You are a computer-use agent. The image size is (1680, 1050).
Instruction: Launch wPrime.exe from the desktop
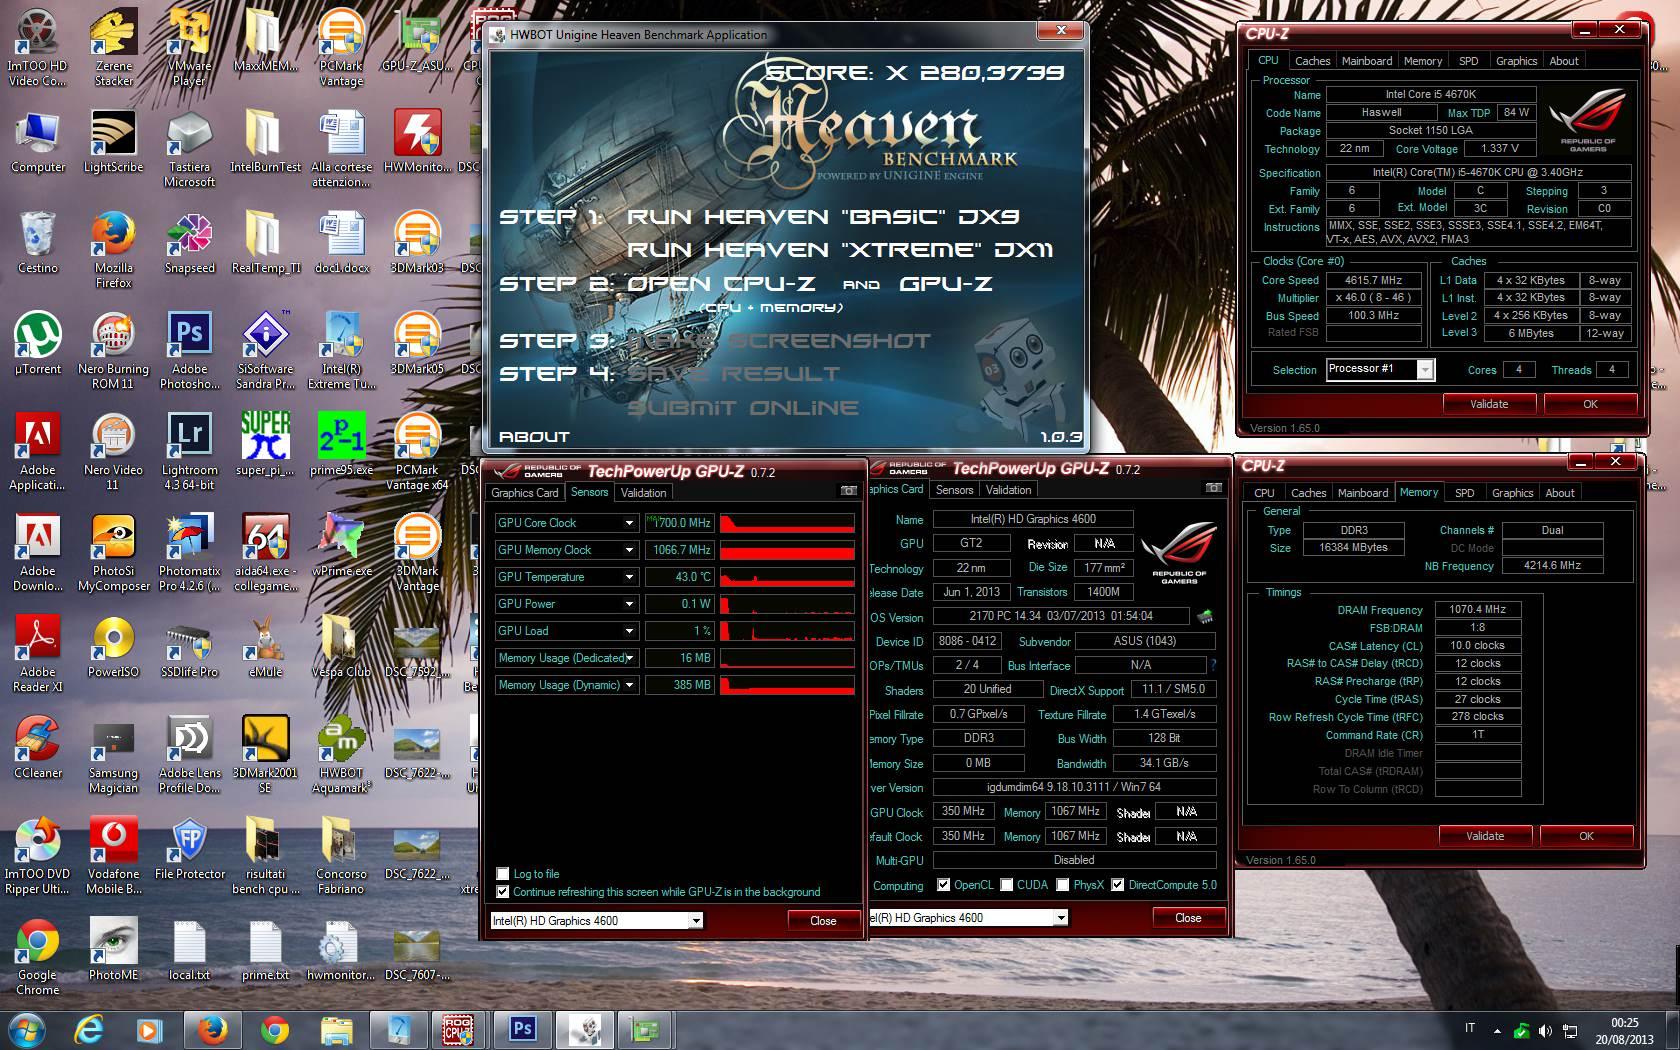(341, 546)
